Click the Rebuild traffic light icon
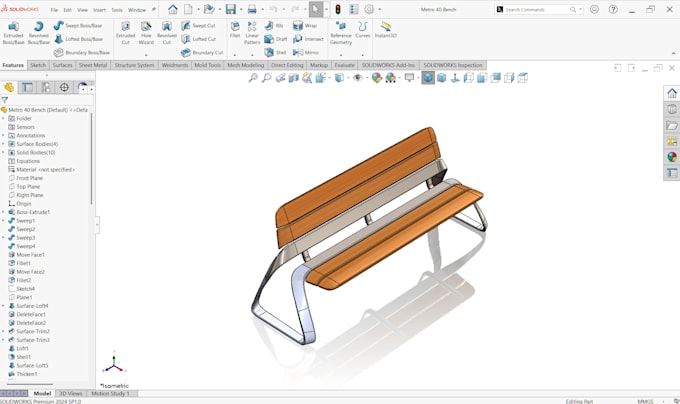 [338, 9]
